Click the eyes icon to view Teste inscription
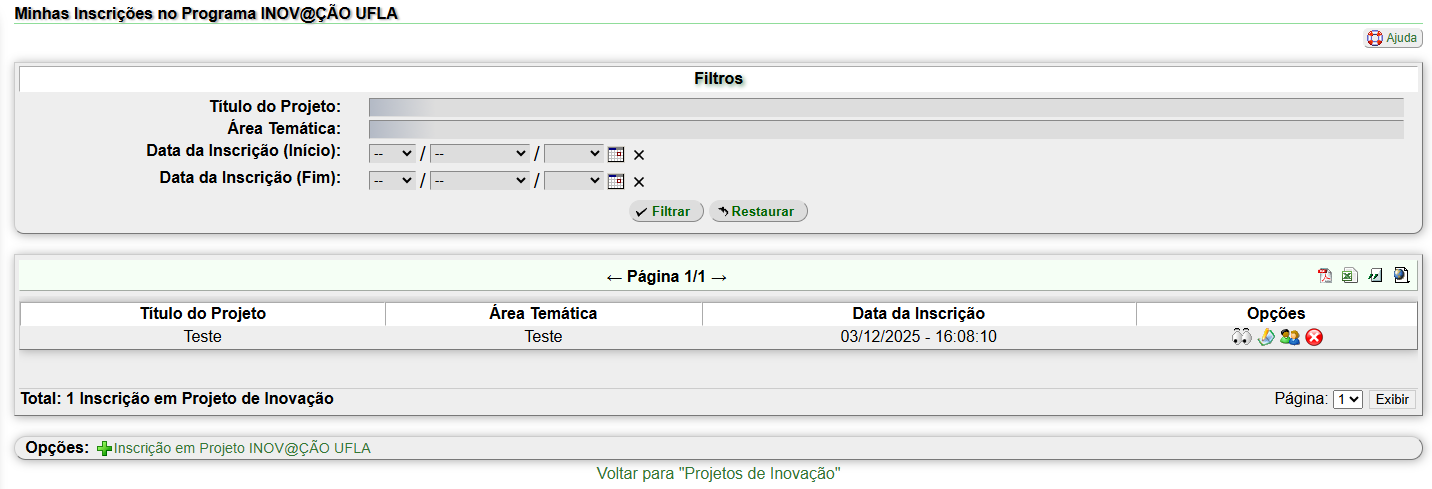Image resolution: width=1432 pixels, height=489 pixels. [1241, 338]
